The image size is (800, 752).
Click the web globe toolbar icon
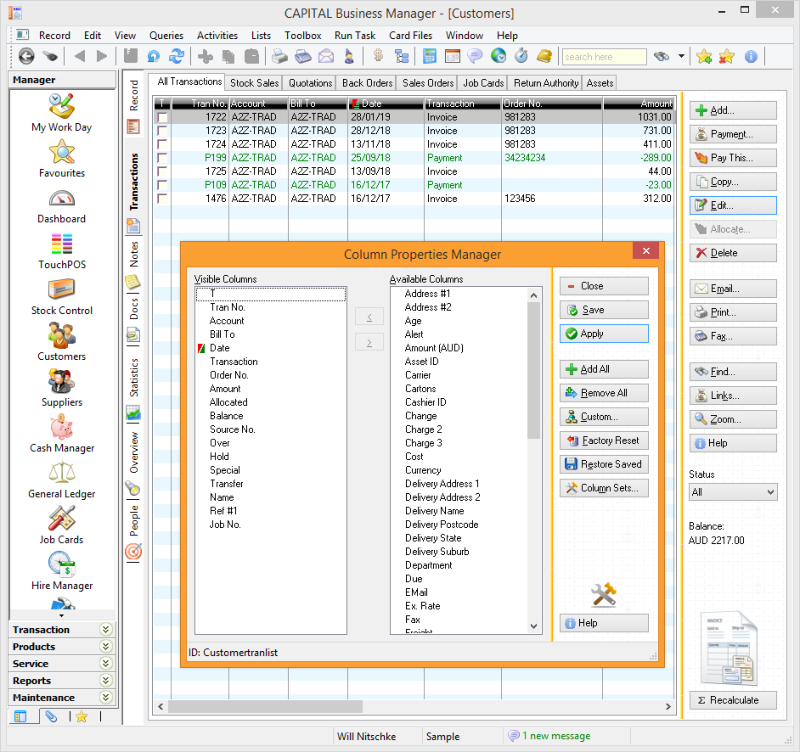pos(498,56)
